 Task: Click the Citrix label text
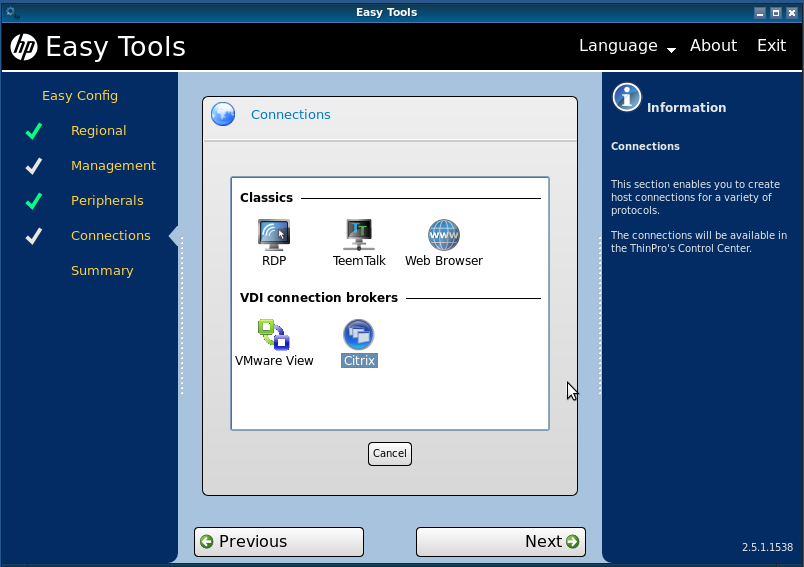(x=359, y=360)
